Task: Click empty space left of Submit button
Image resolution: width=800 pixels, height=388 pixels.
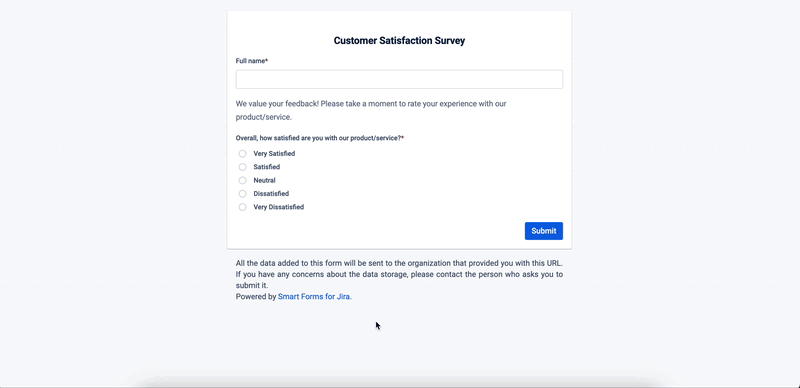Action: coord(378,231)
